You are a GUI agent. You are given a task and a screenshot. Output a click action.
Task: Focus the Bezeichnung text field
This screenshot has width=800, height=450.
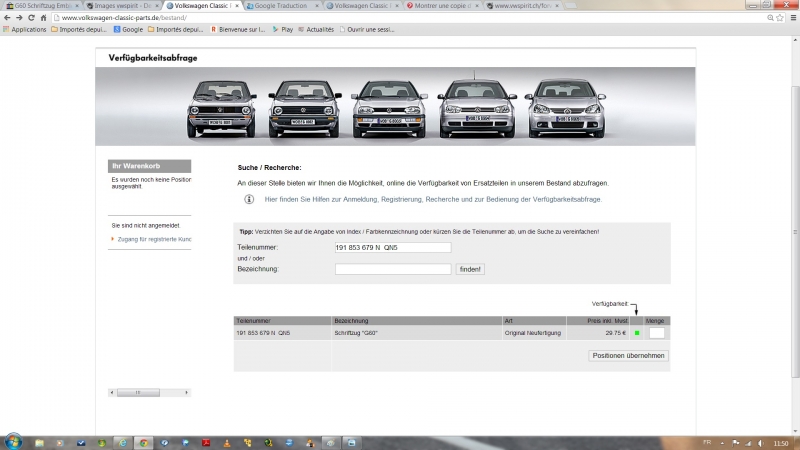(x=393, y=269)
